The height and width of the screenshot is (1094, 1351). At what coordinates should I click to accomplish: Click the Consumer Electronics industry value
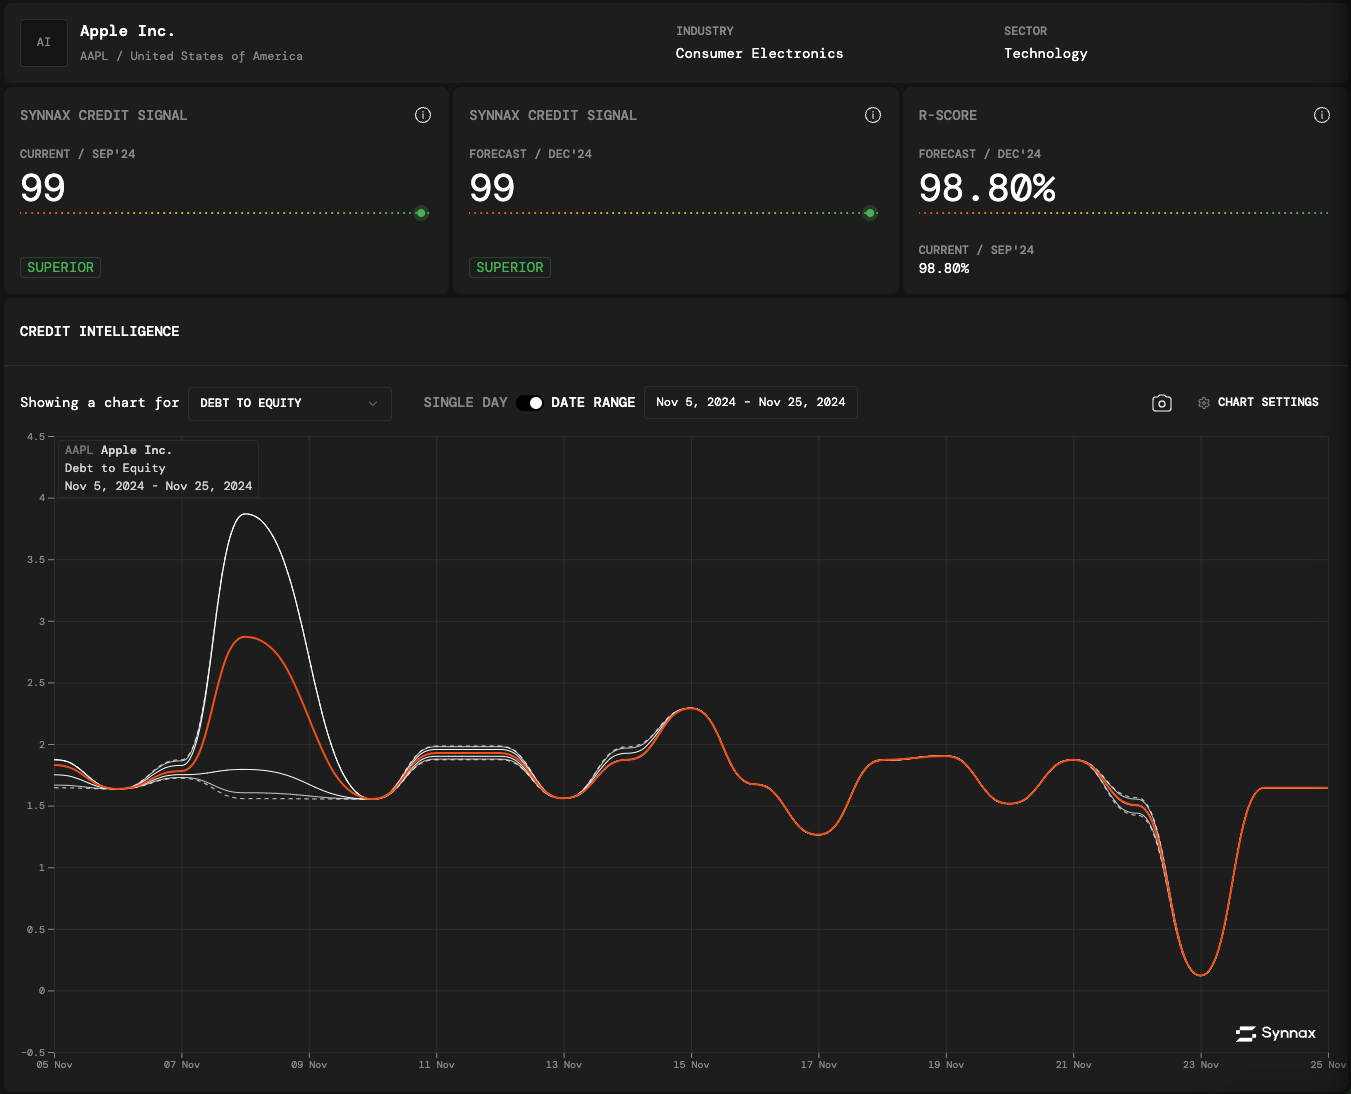point(759,53)
